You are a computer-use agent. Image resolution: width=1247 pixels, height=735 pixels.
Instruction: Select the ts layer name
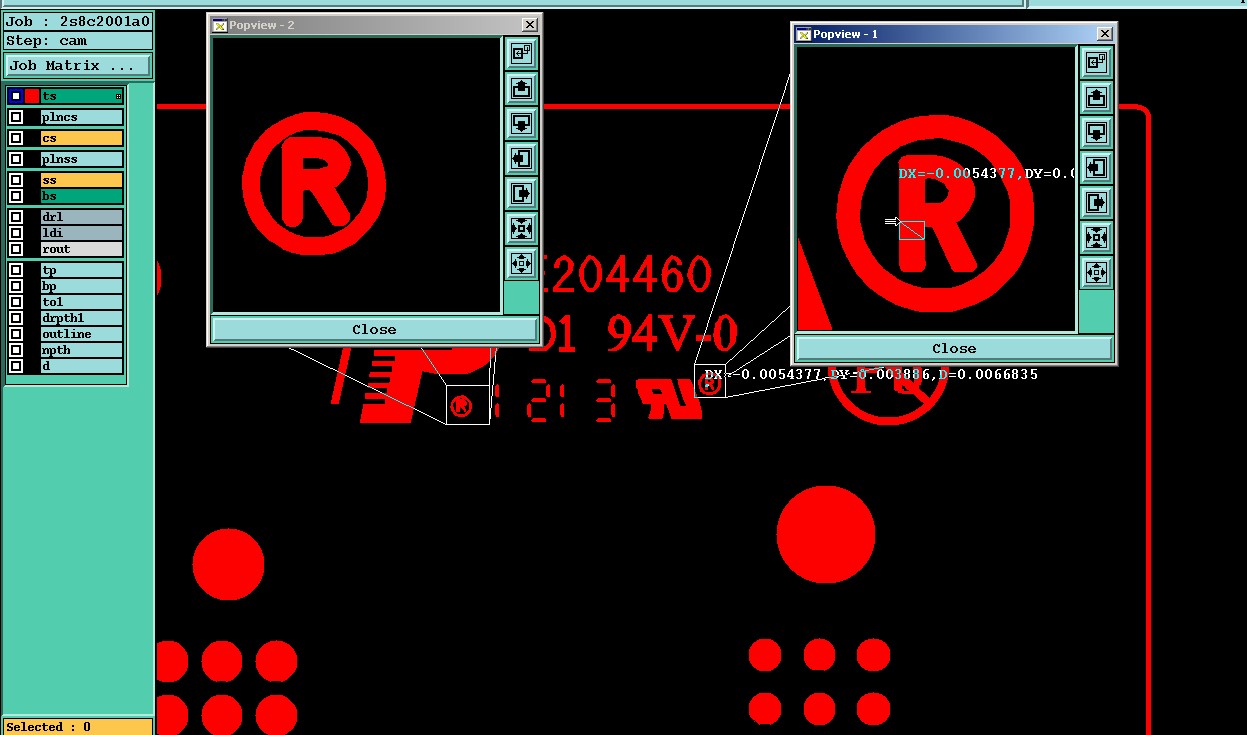82,96
